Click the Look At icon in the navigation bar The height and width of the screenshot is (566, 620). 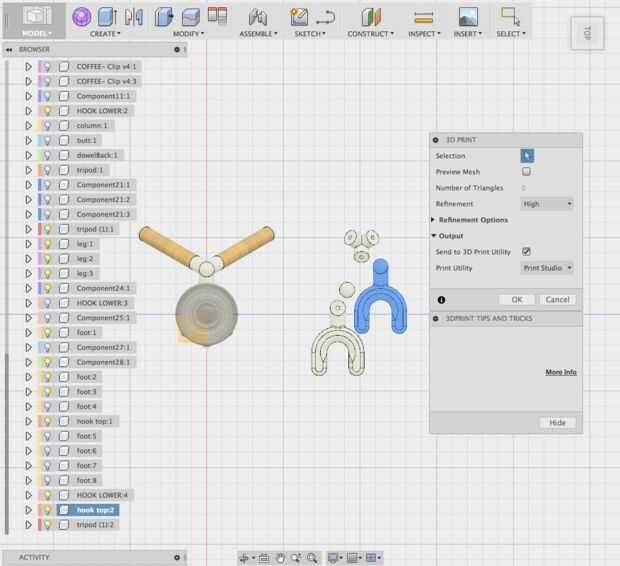264,558
